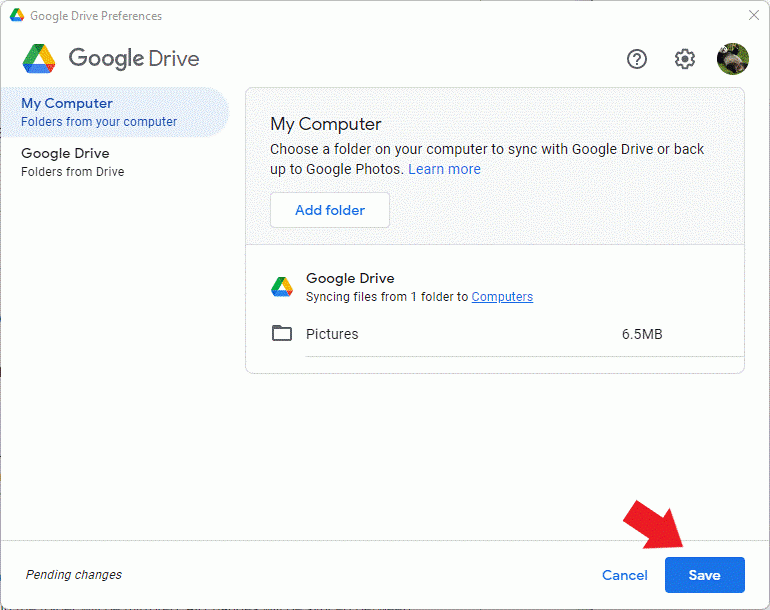Click the large Google Drive header logo
Image resolution: width=770 pixels, height=610 pixels.
point(39,58)
